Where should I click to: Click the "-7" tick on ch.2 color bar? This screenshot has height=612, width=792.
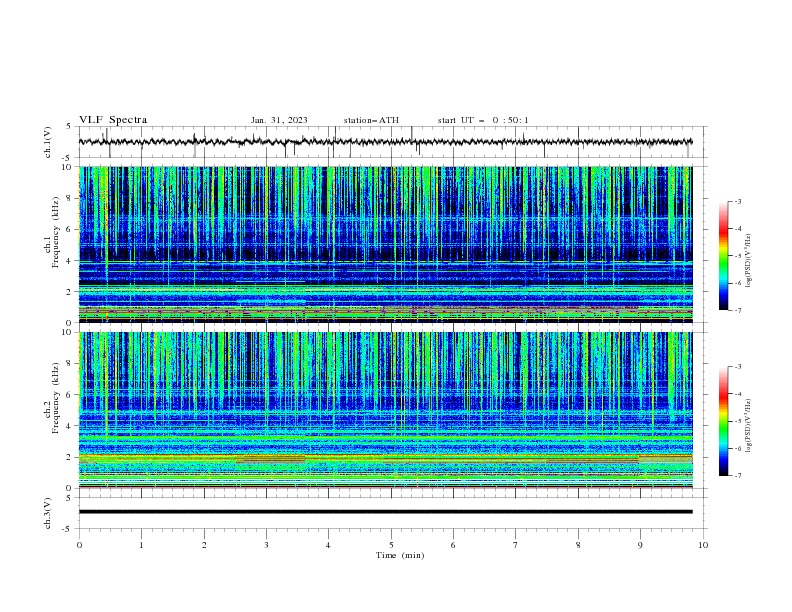(738, 475)
